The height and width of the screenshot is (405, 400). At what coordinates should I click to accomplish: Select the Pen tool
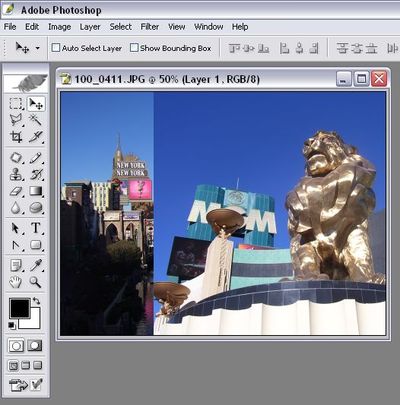point(16,245)
